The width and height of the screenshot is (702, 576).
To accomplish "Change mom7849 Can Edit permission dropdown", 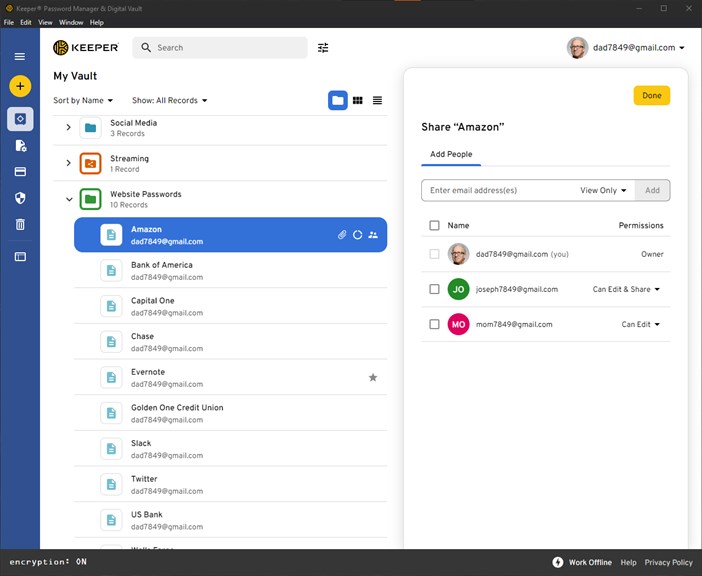I will (x=641, y=324).
